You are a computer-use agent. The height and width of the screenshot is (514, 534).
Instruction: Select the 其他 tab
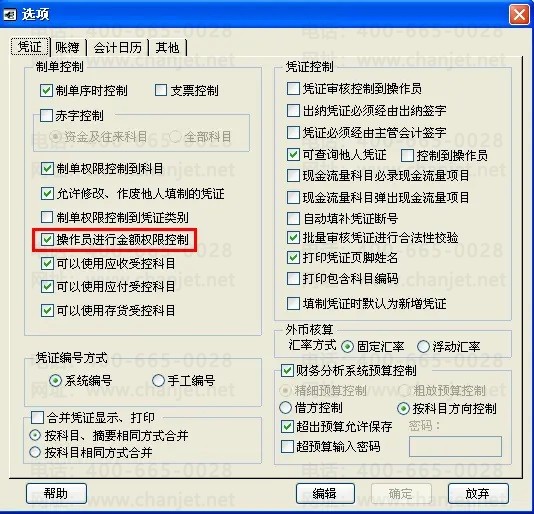pyautogui.click(x=167, y=47)
